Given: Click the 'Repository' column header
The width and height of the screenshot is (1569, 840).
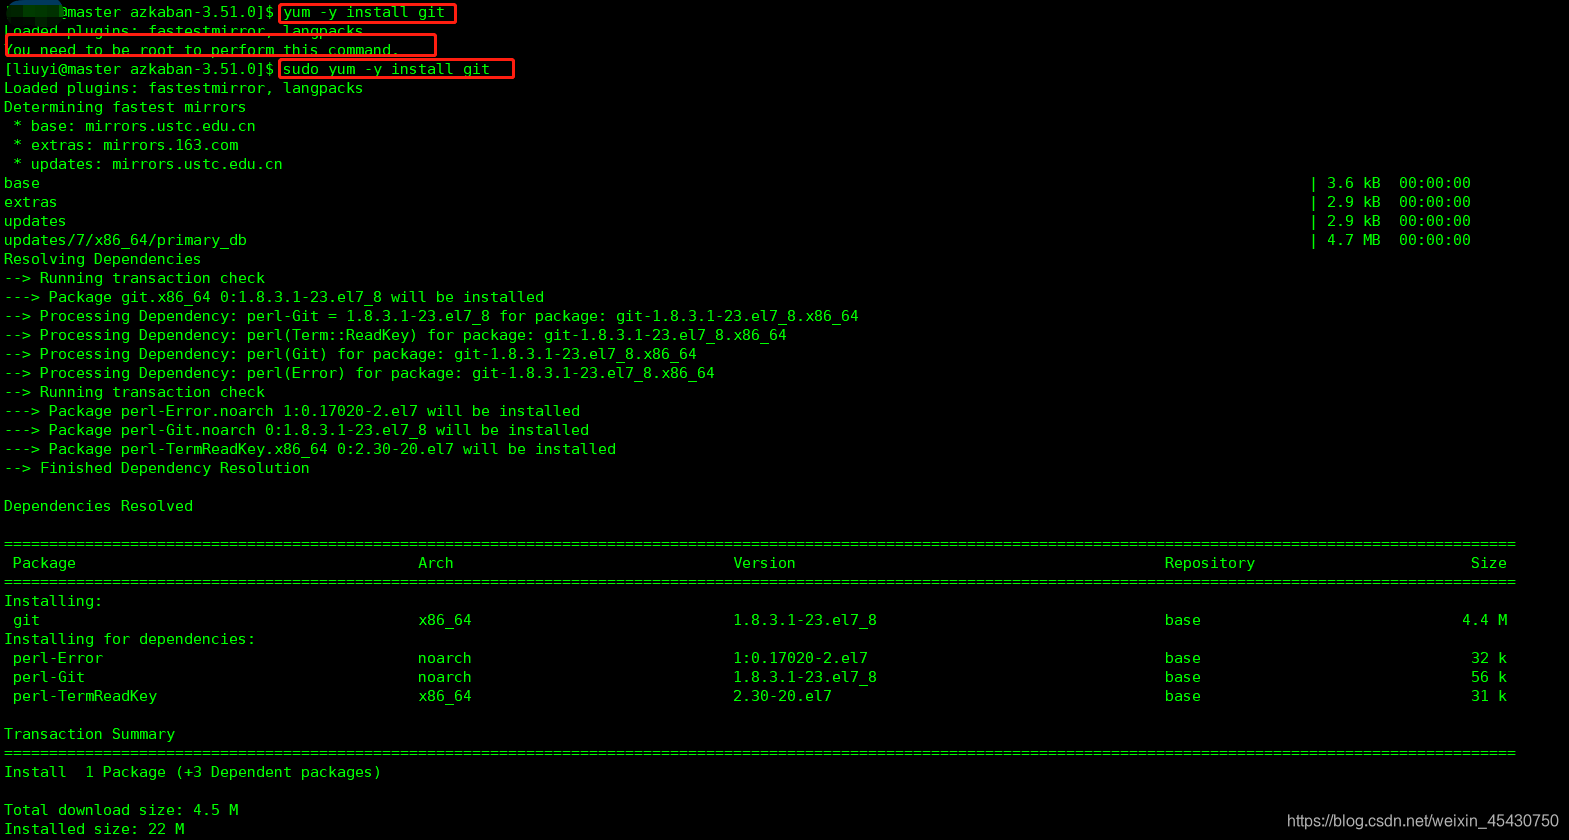Looking at the screenshot, I should [1209, 563].
